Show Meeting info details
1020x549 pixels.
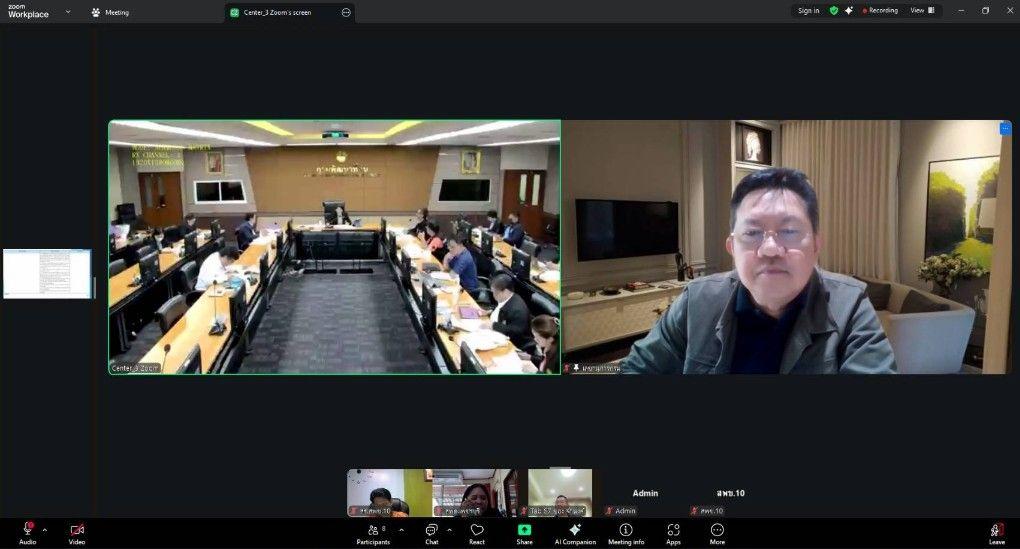tap(626, 531)
